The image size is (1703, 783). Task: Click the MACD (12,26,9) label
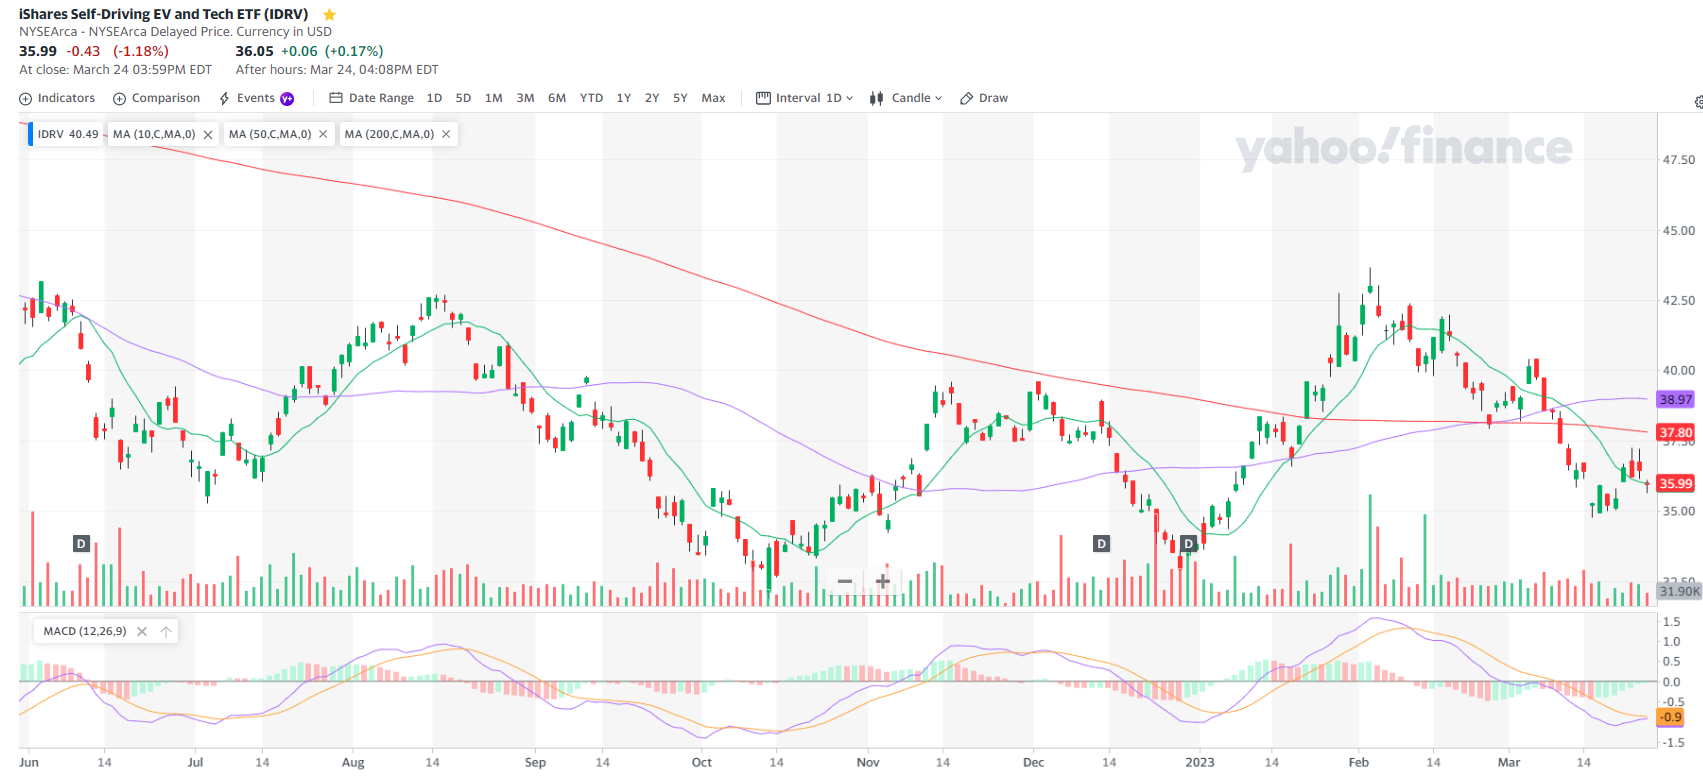pyautogui.click(x=85, y=631)
